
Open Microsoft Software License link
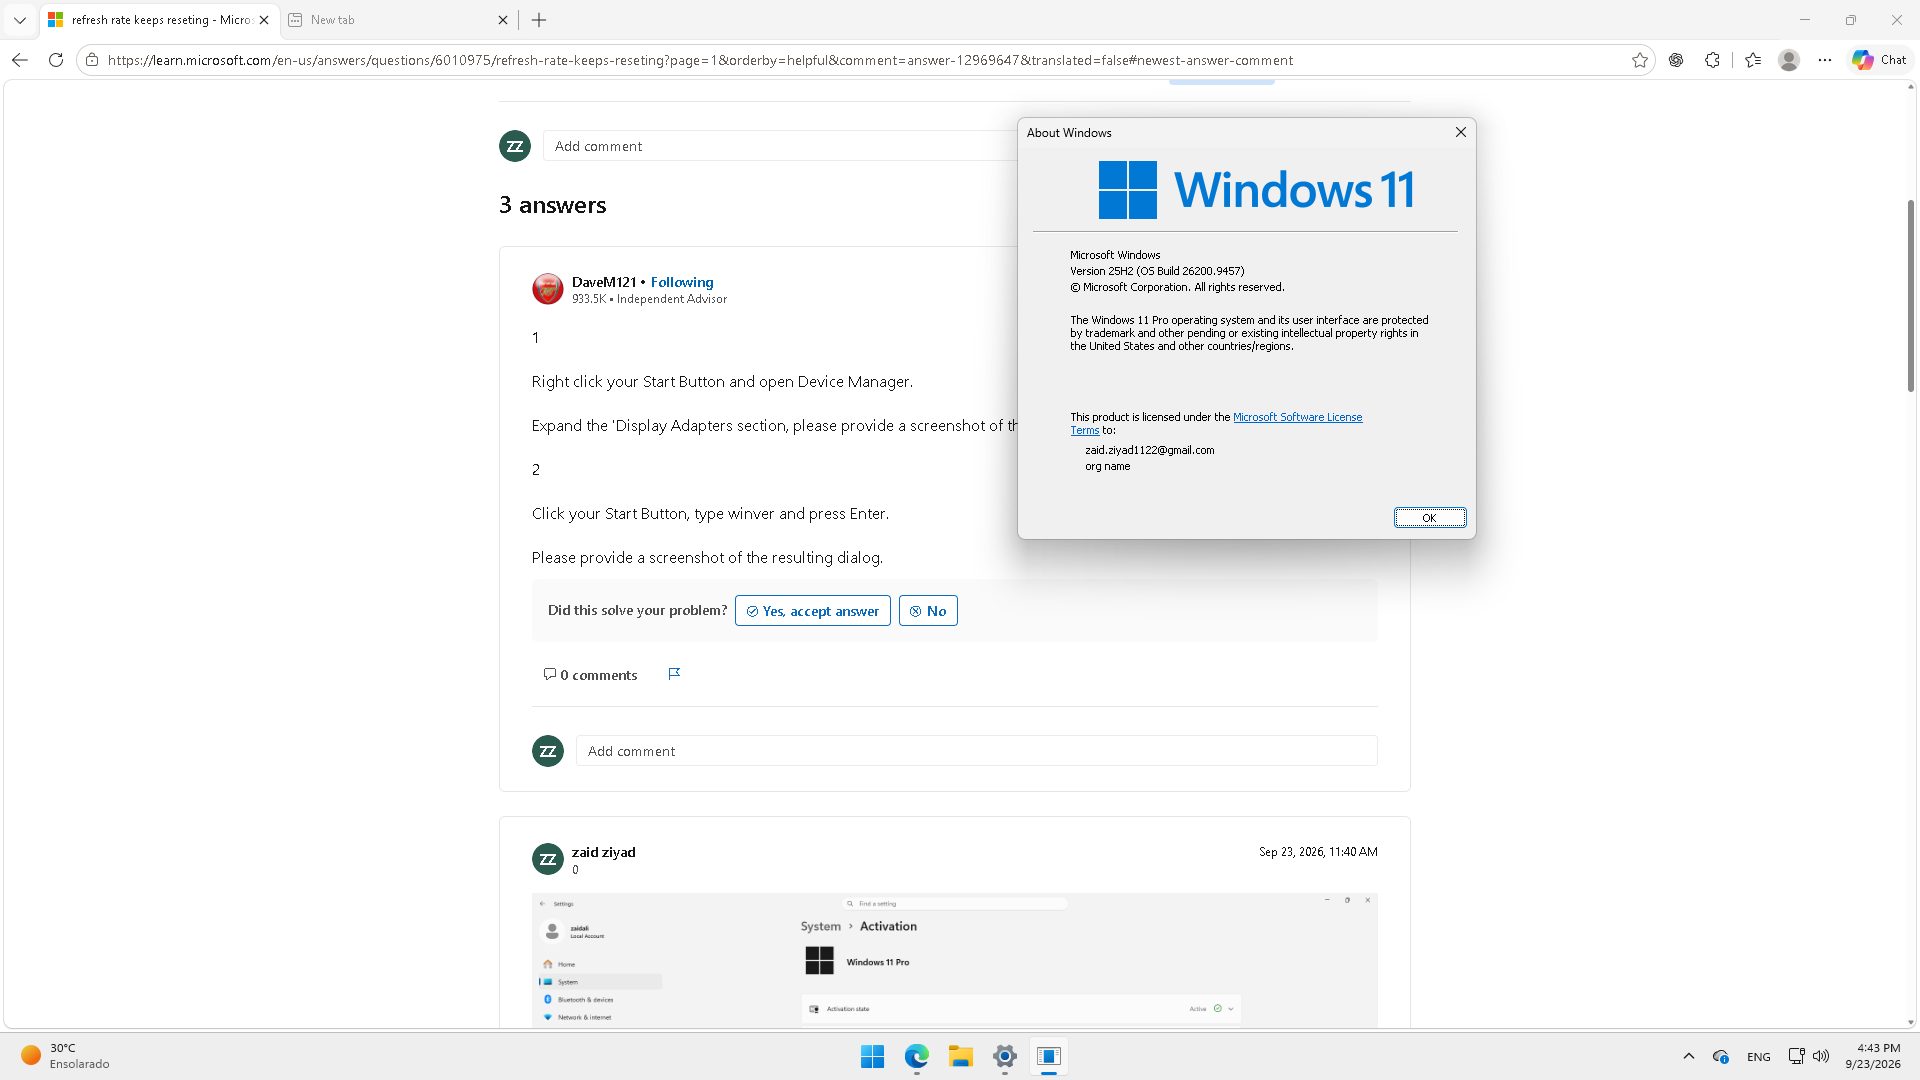tap(1297, 417)
